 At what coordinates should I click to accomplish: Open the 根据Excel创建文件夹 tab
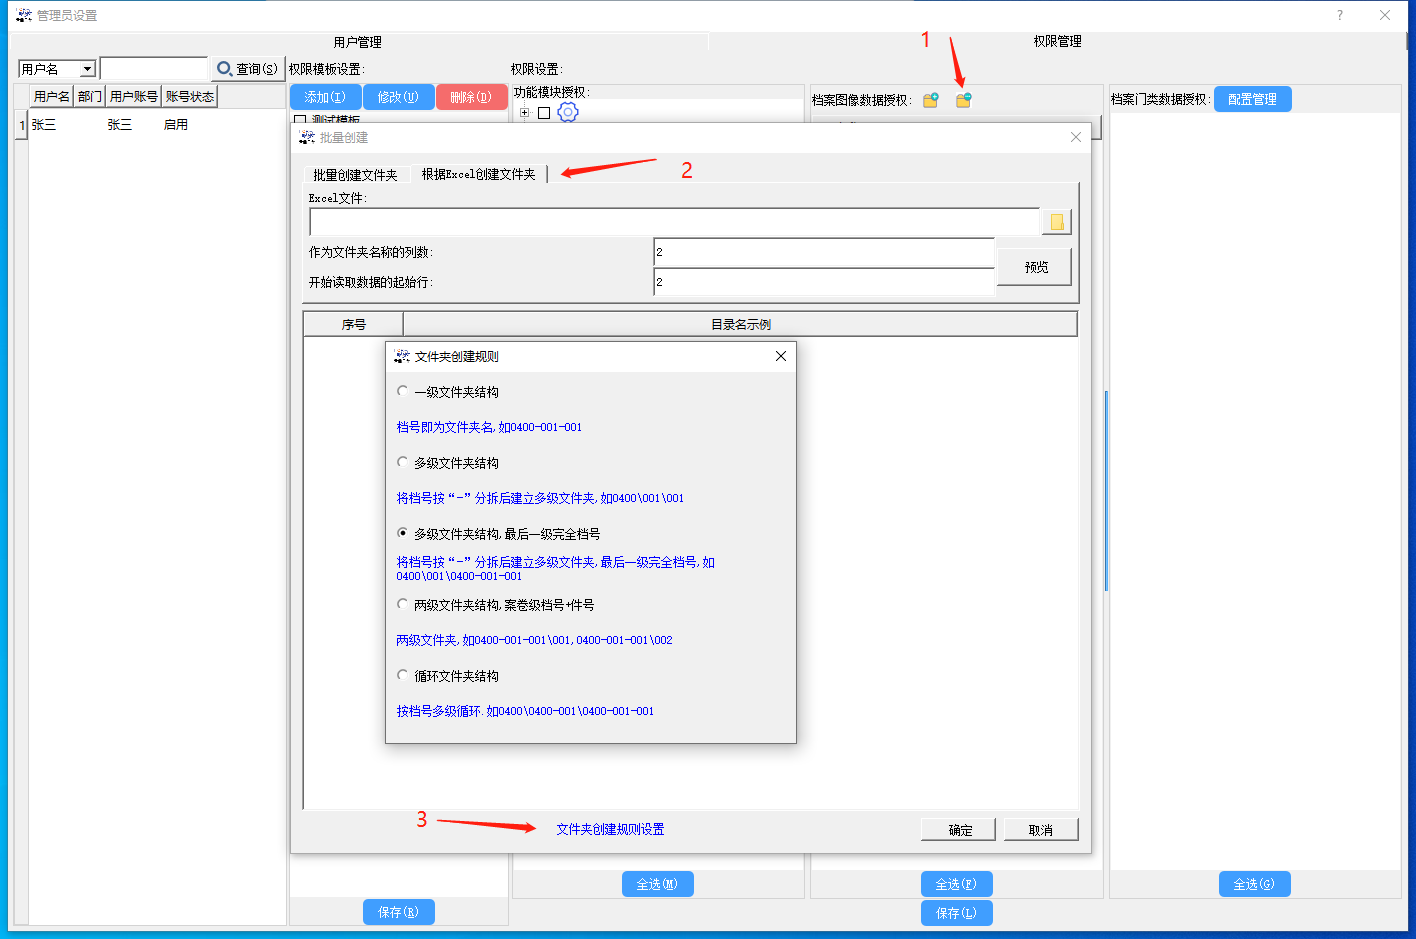click(x=478, y=174)
